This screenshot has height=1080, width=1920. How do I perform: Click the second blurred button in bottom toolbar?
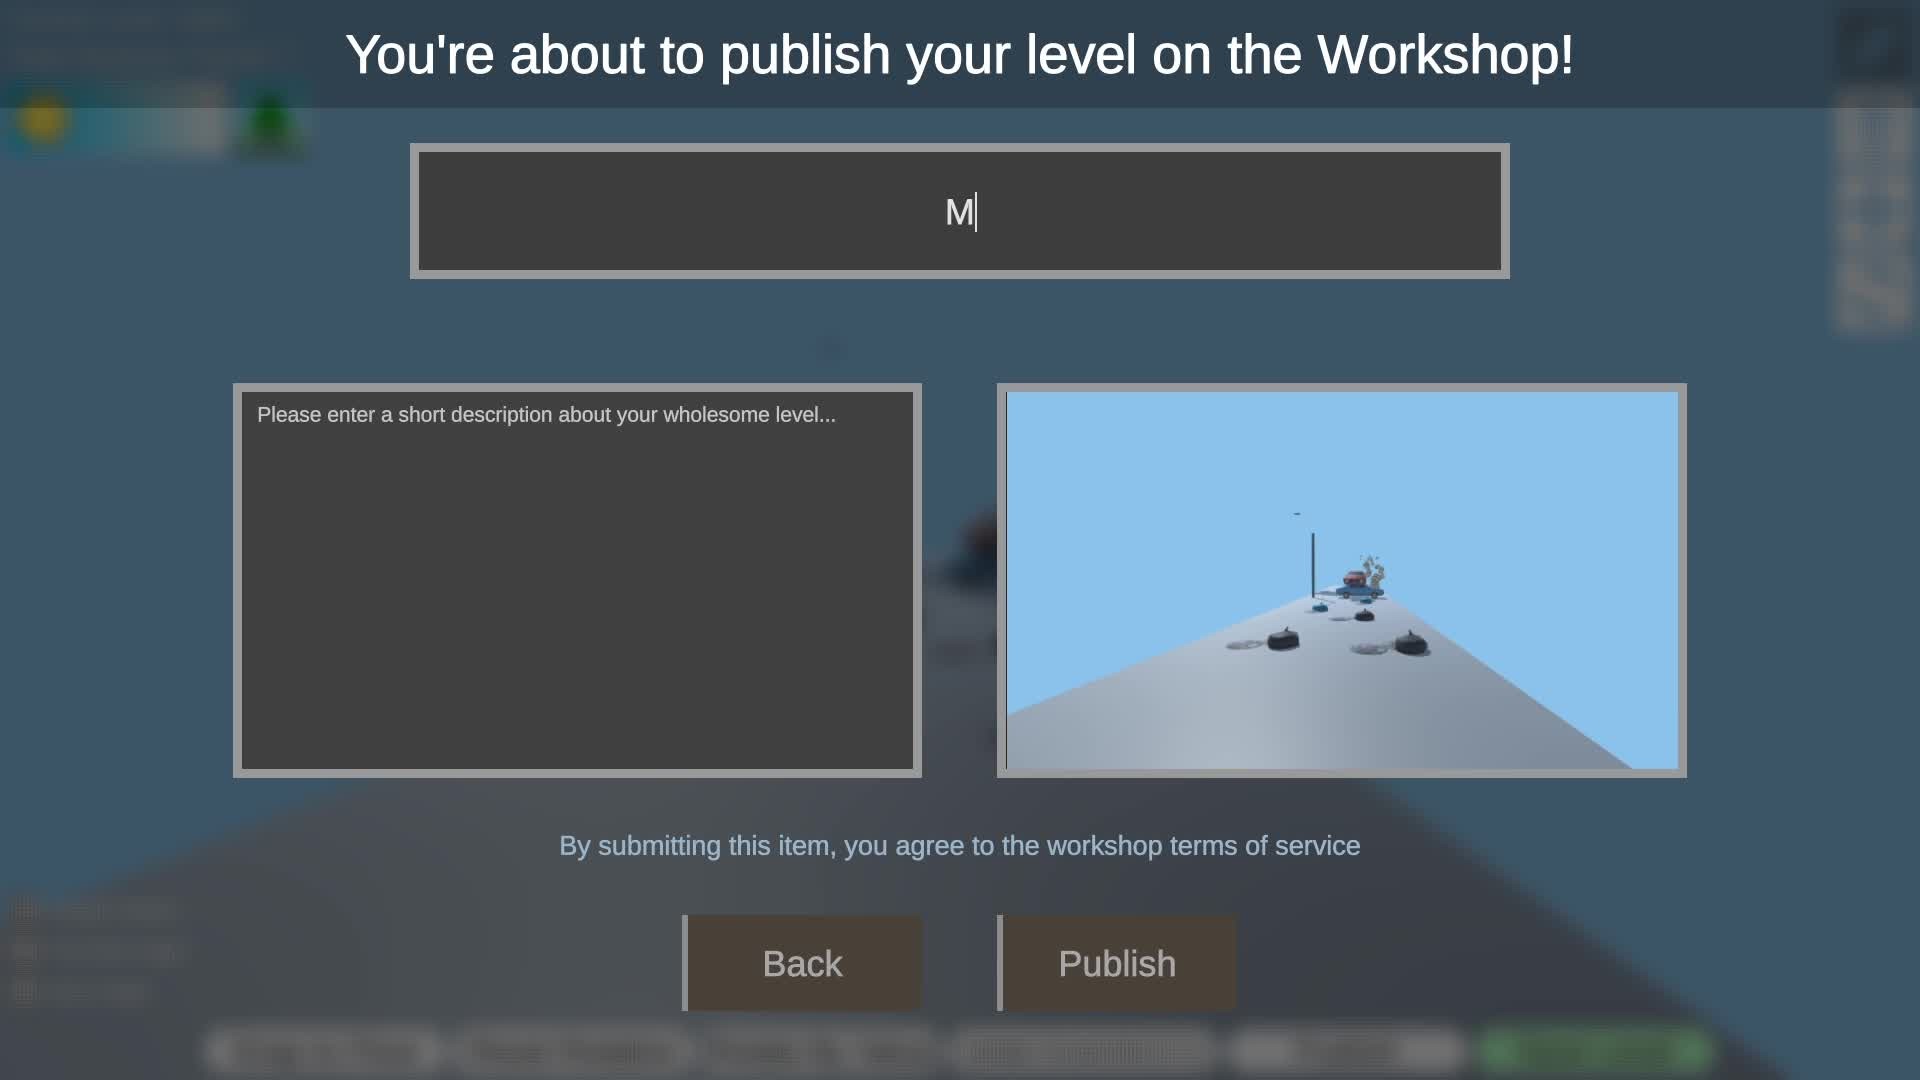tap(572, 1051)
